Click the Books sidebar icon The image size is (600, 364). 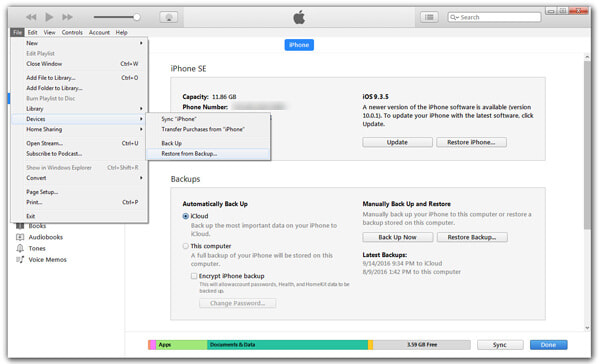point(20,226)
